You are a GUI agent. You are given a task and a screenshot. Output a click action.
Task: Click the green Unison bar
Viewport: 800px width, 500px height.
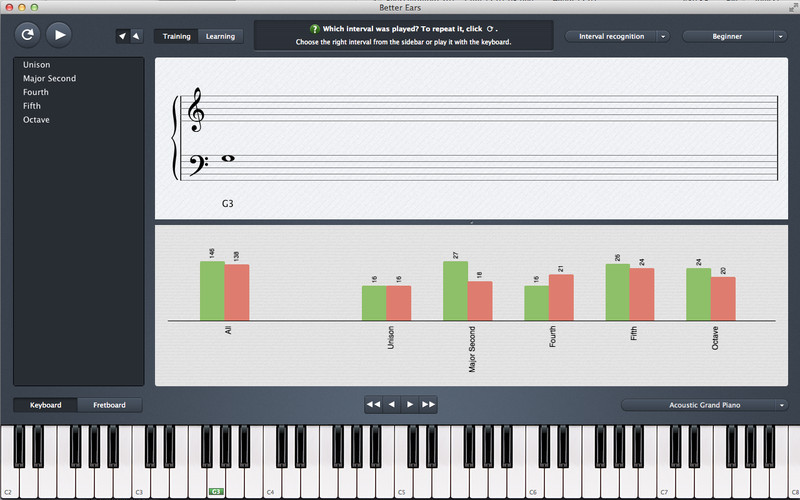pyautogui.click(x=374, y=303)
